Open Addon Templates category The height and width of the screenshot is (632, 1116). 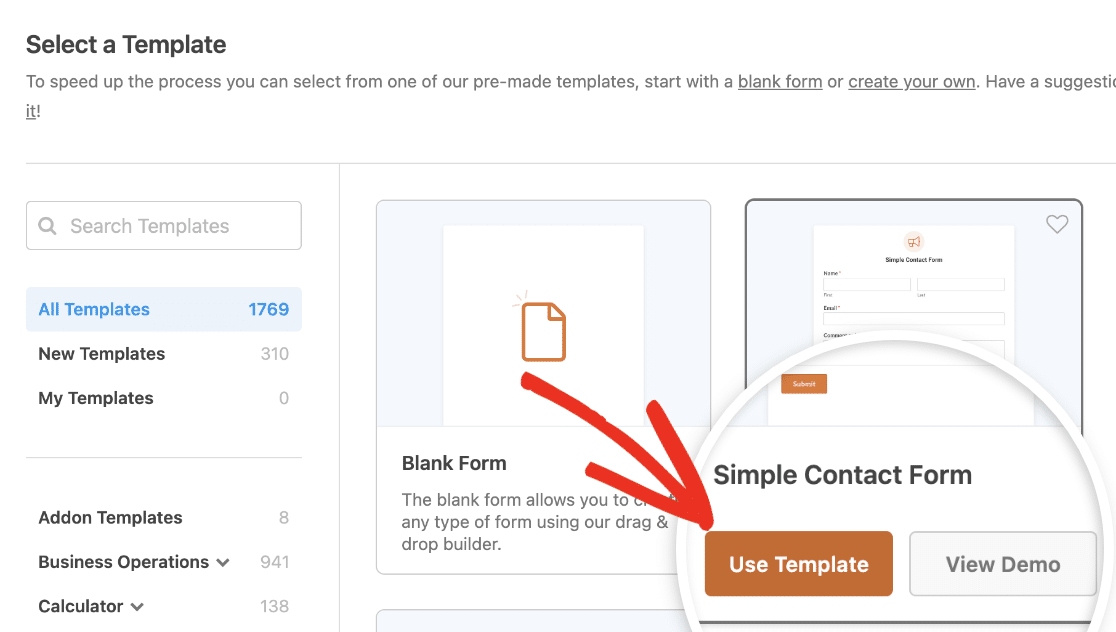point(110,518)
